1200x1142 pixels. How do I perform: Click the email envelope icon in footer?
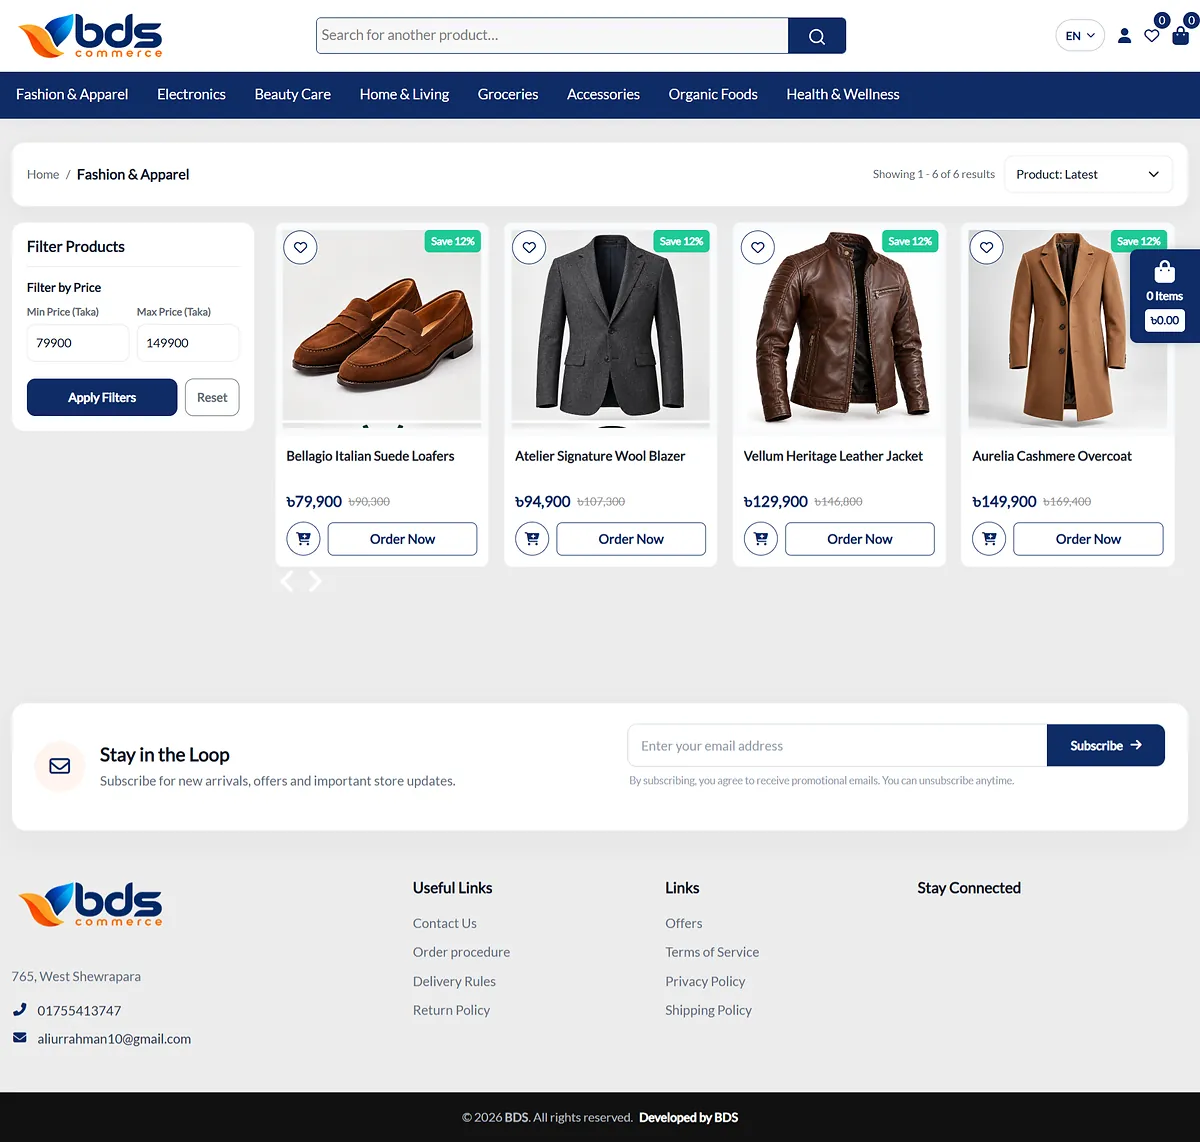tap(20, 1038)
